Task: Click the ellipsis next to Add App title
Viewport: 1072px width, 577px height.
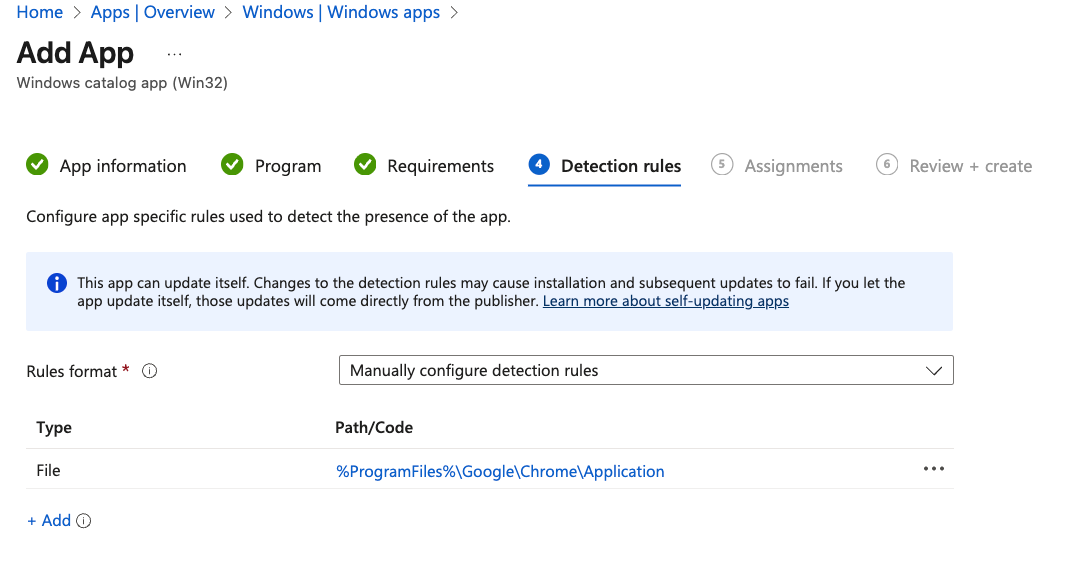Action: pos(174,53)
